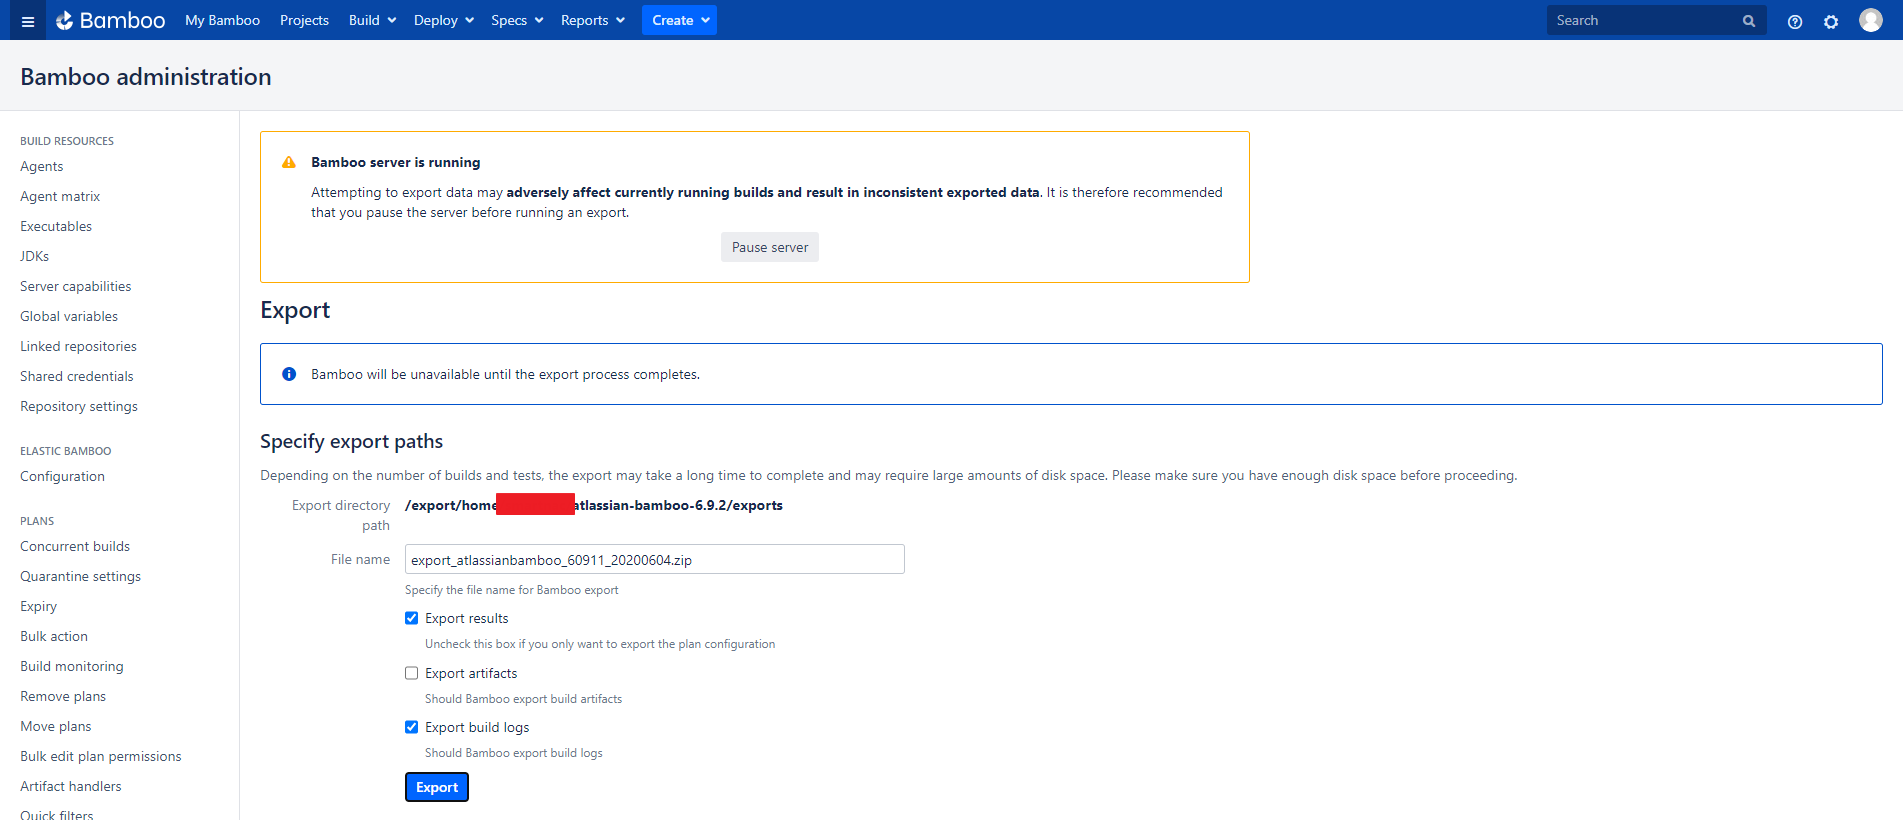This screenshot has width=1903, height=820.
Task: Open JDKs in sidebar
Action: (35, 256)
